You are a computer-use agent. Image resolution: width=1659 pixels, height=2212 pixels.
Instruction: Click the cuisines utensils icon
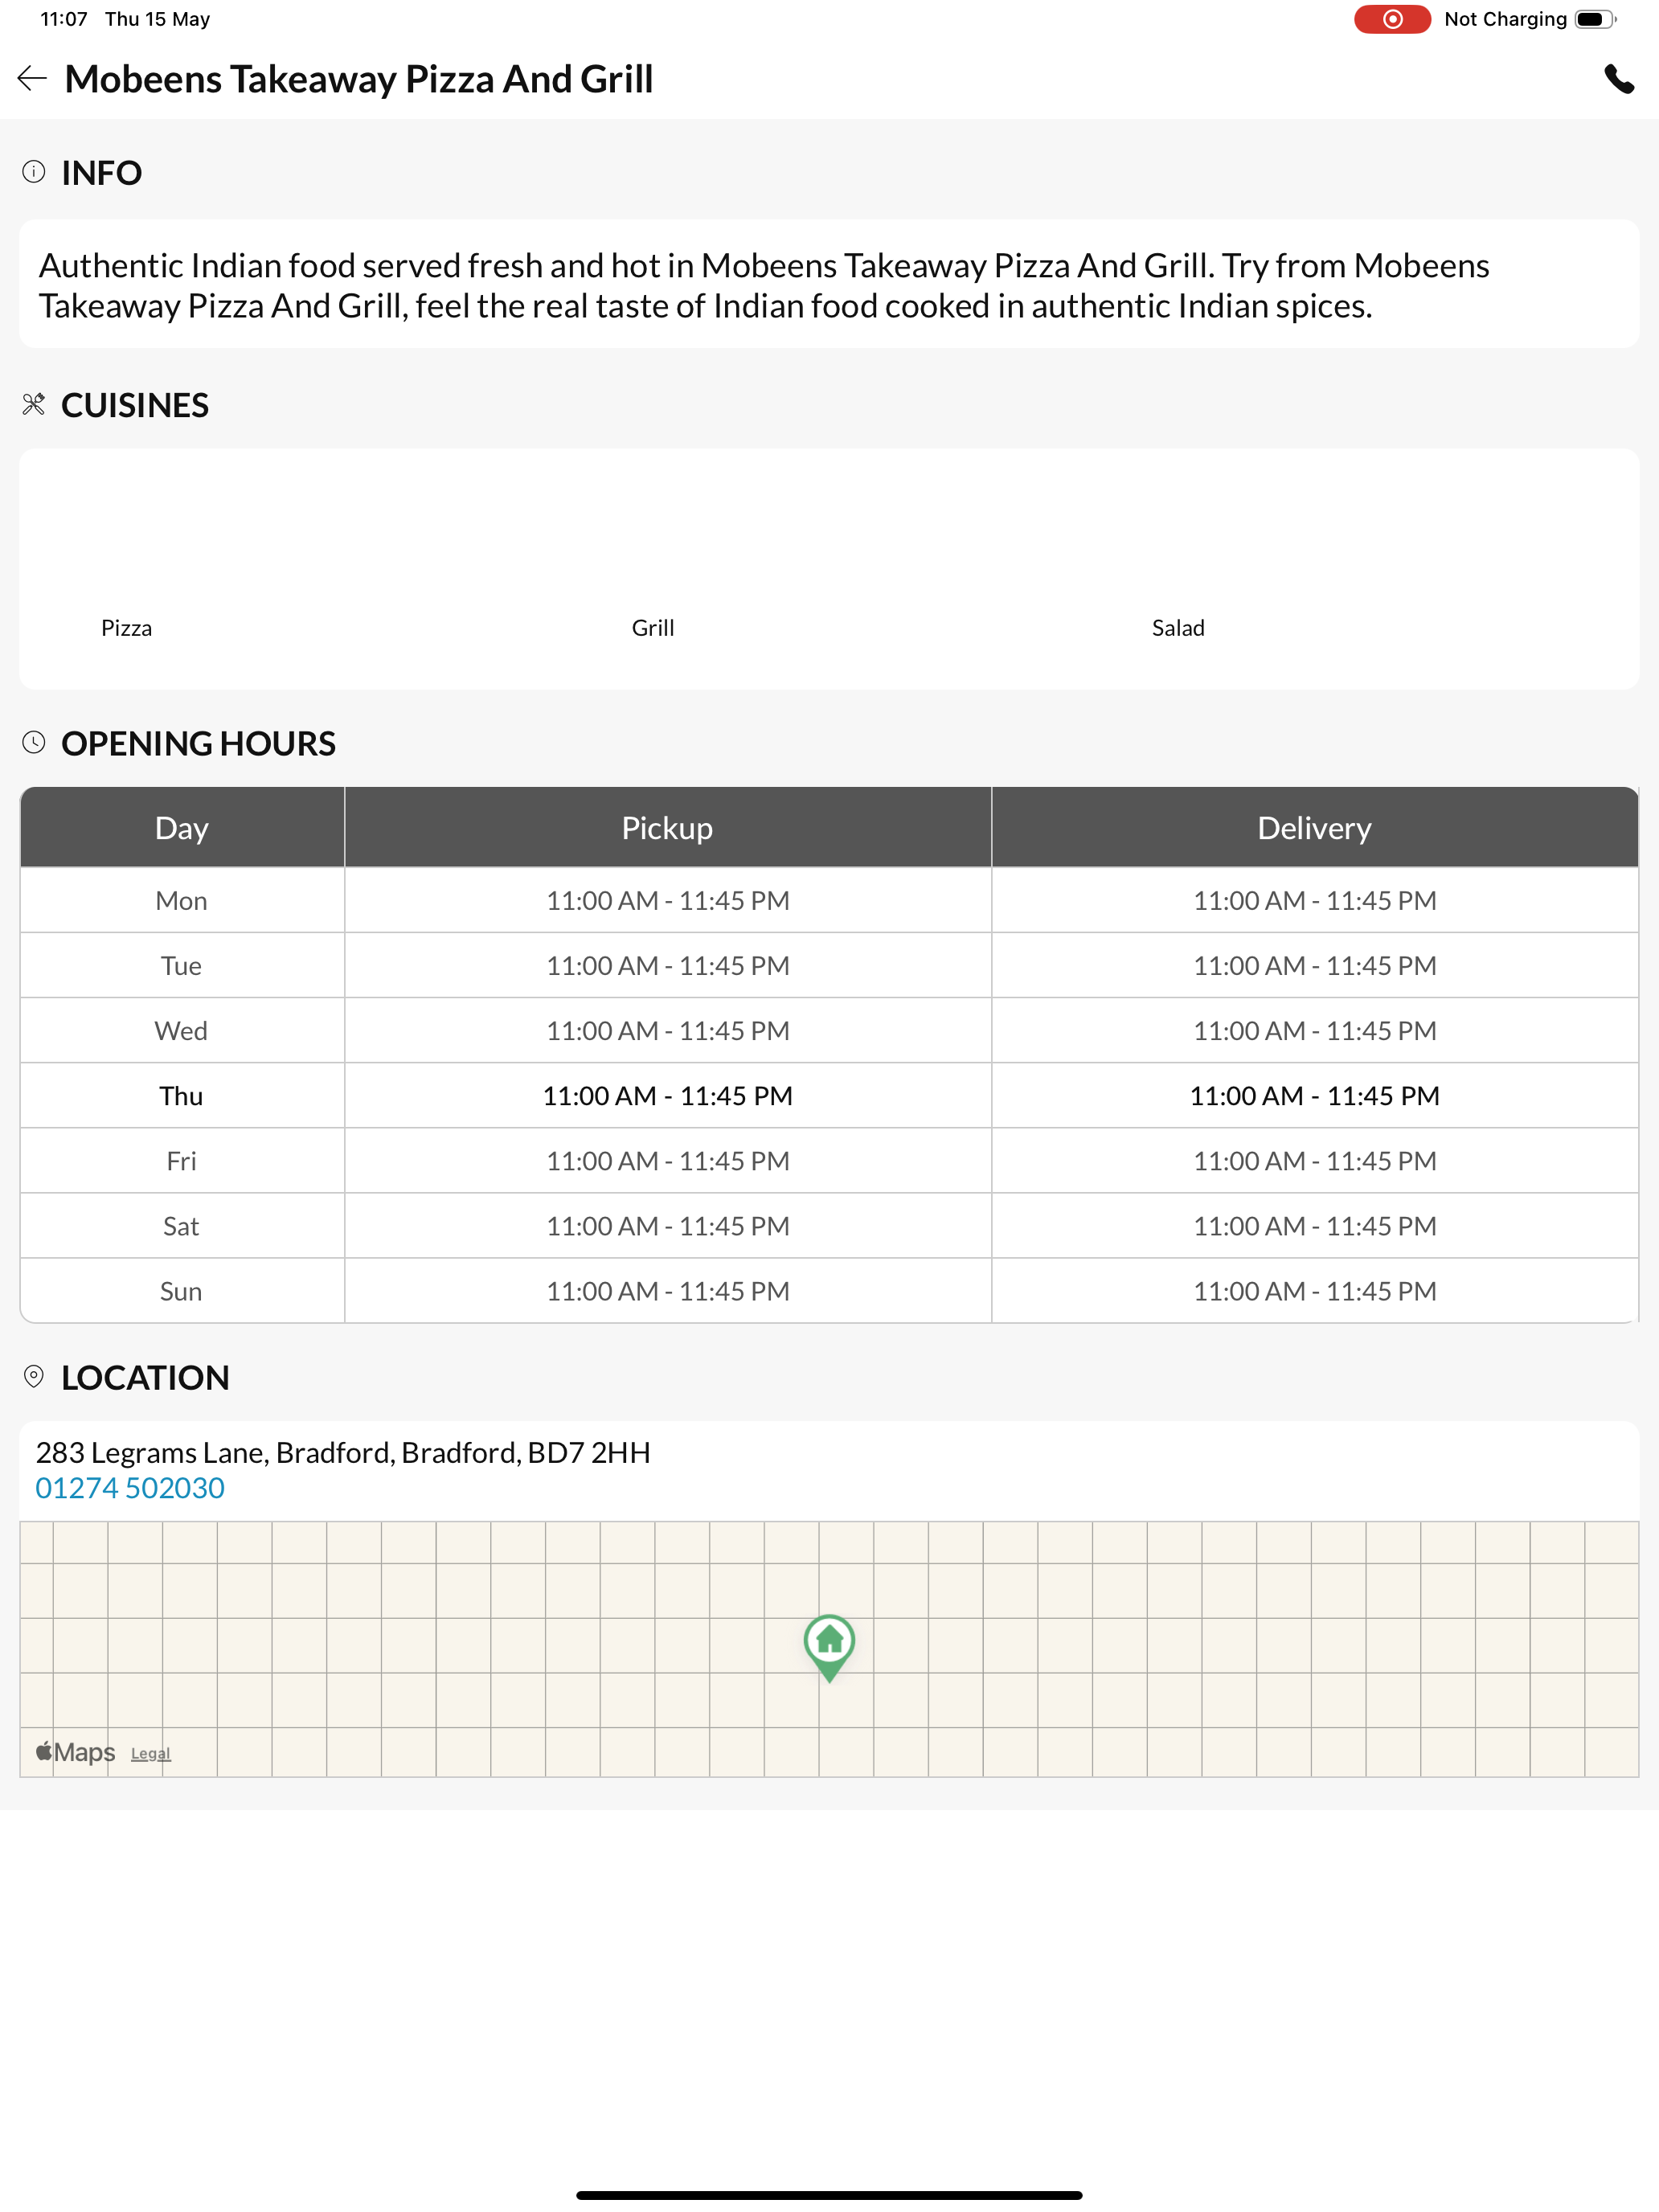point(34,404)
